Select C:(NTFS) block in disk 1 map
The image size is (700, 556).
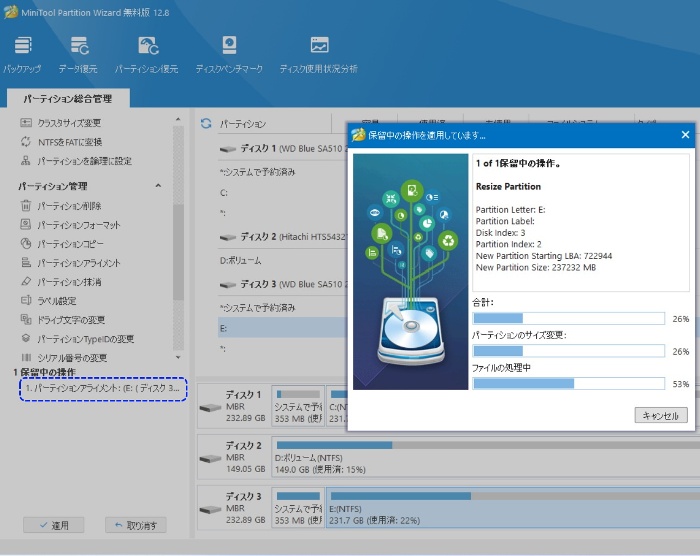pos(338,406)
